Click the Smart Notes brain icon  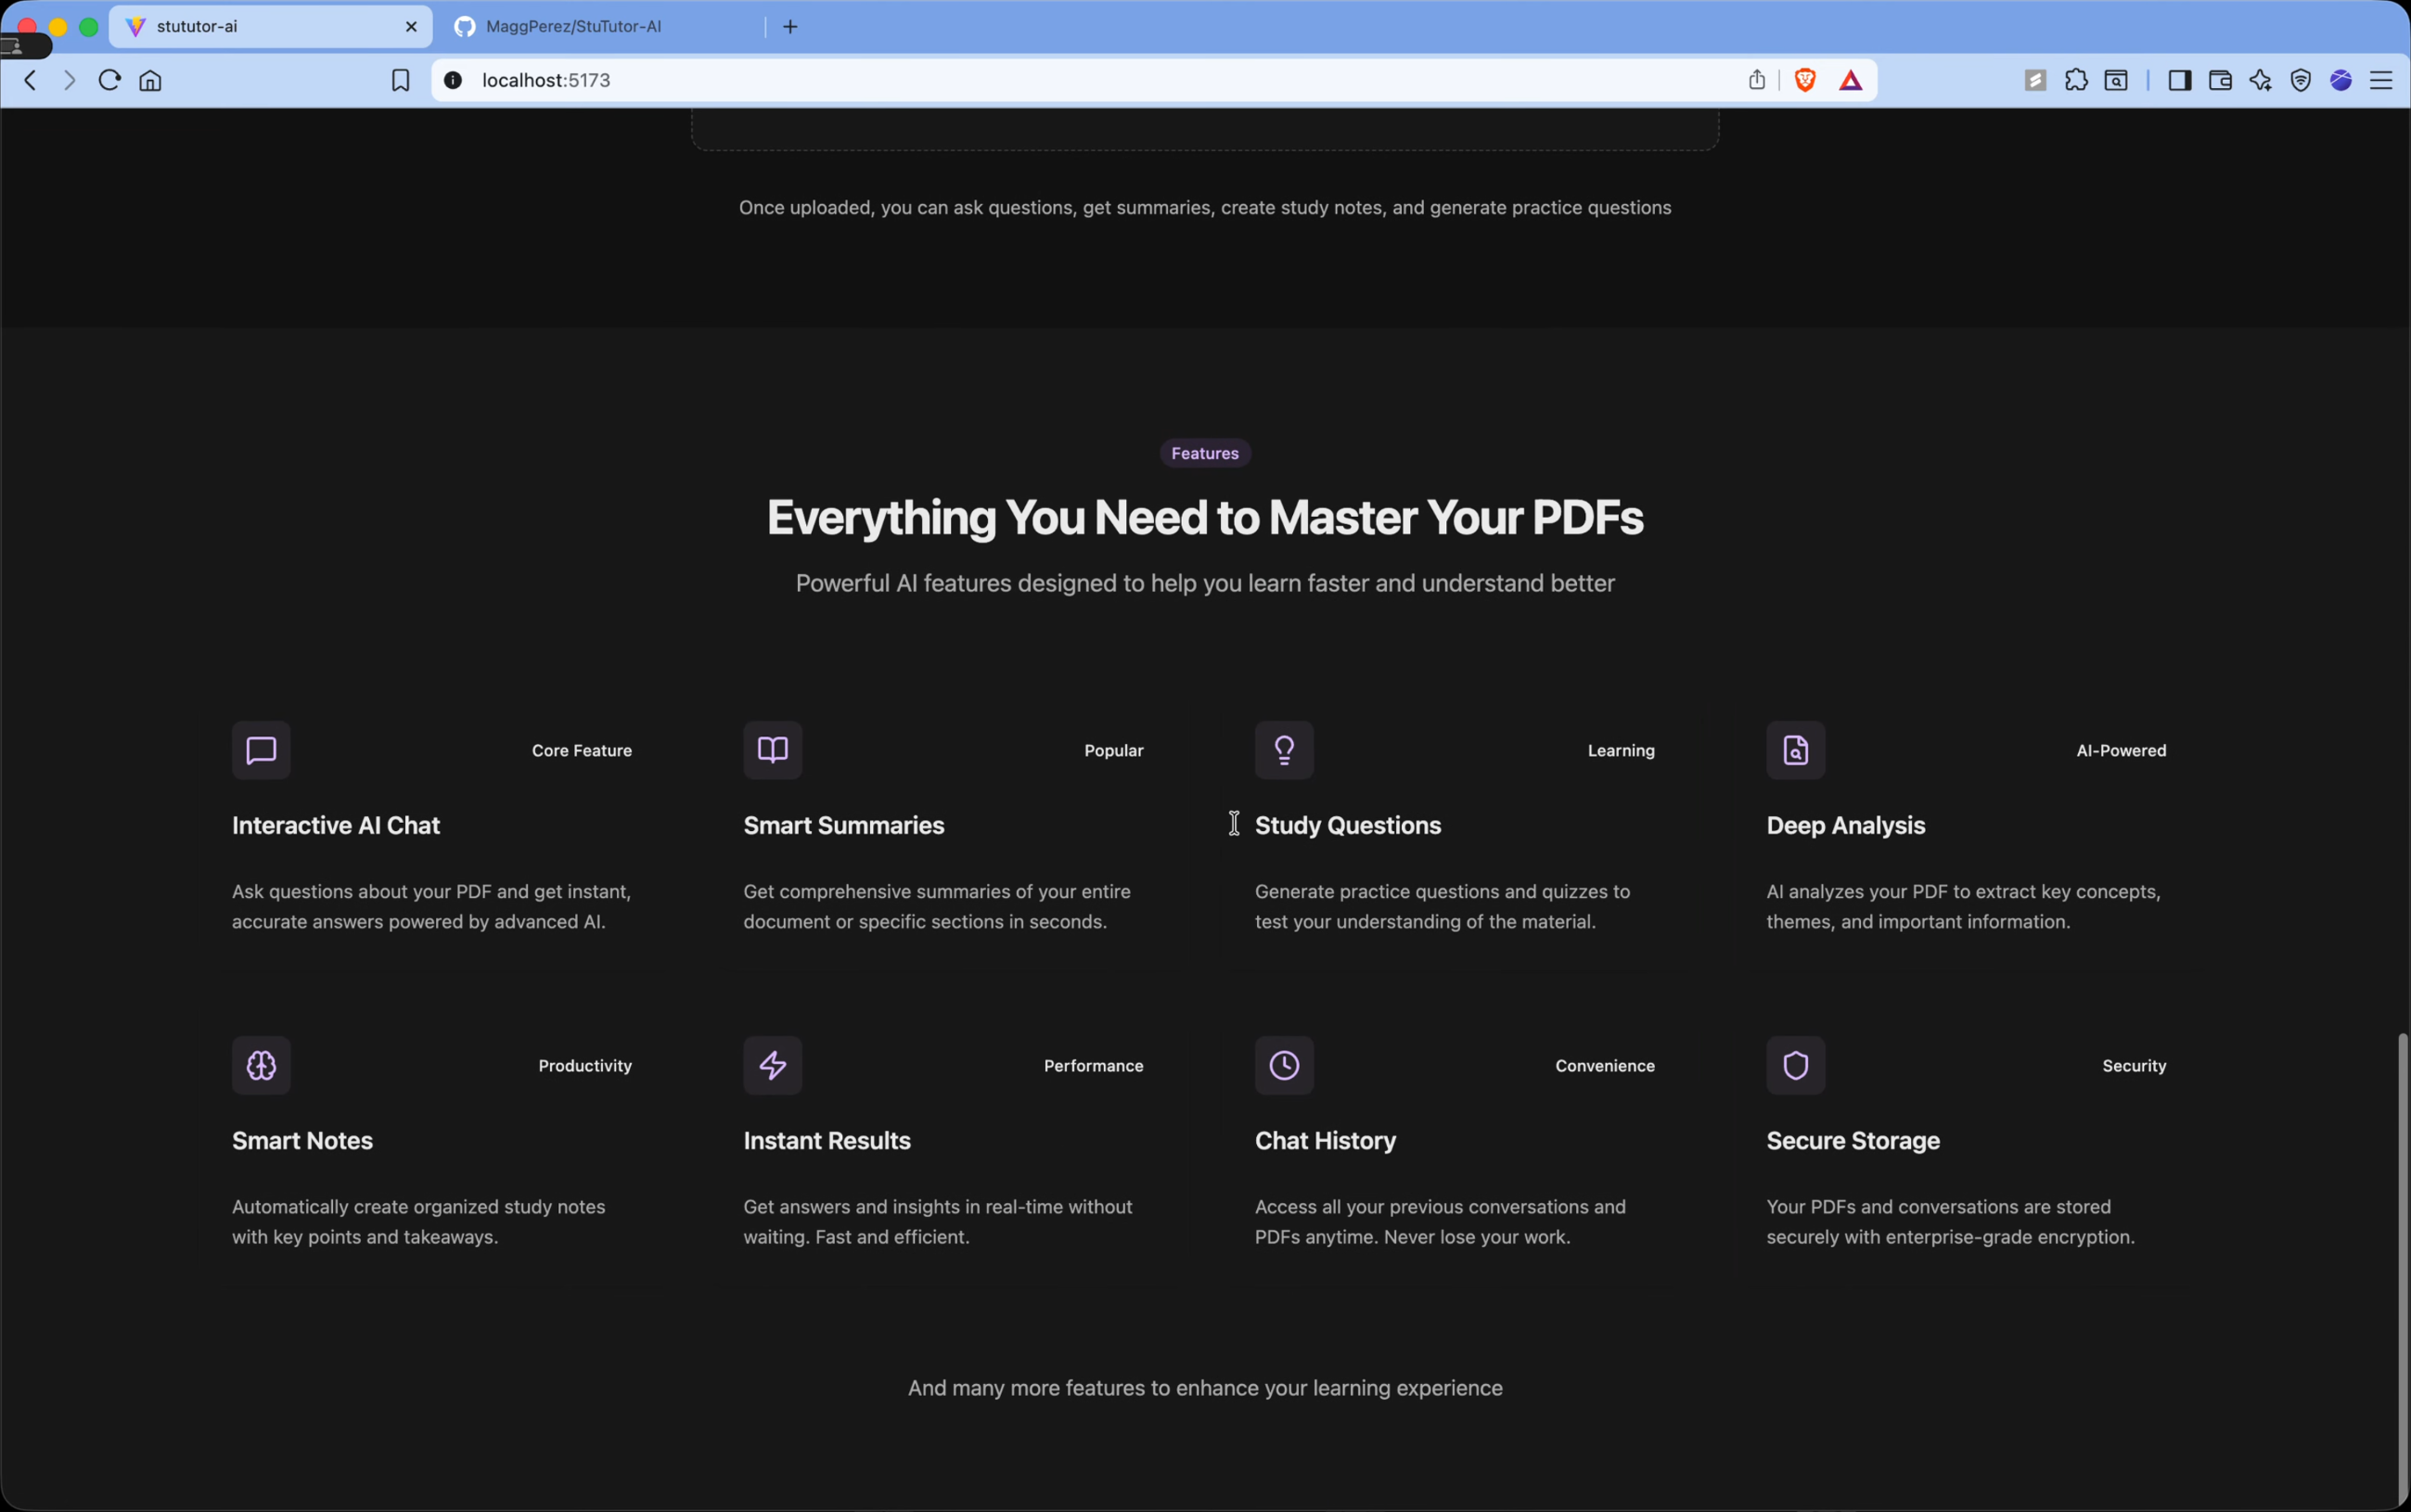click(261, 1065)
